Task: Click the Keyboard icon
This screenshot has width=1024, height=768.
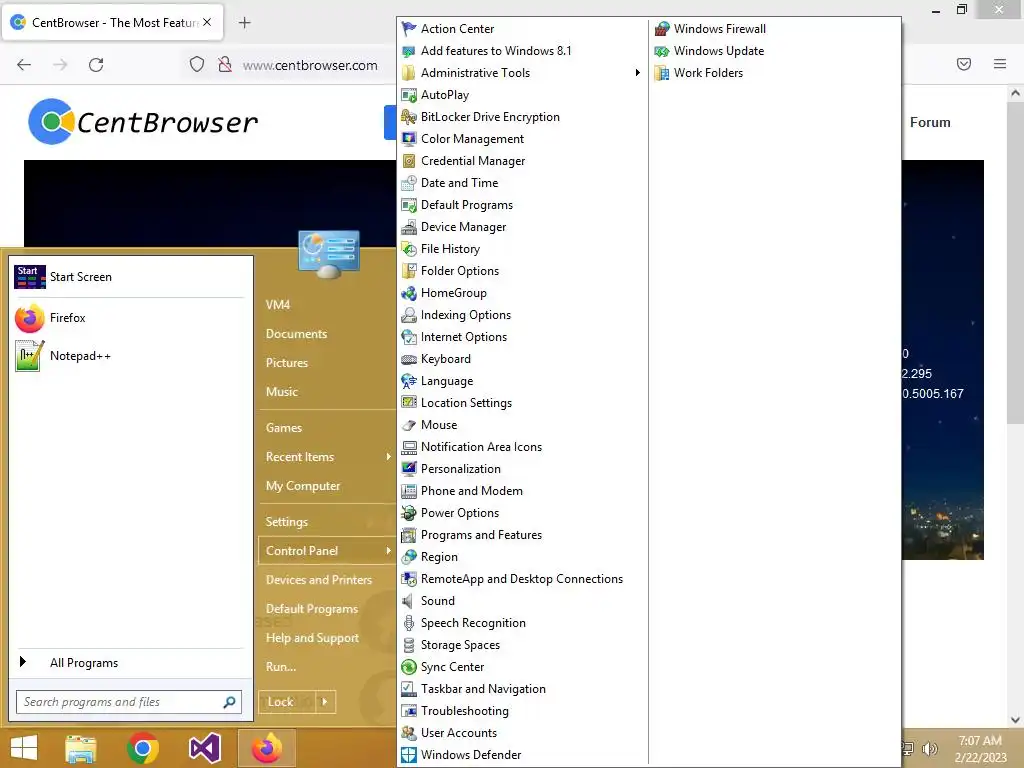Action: click(x=409, y=359)
